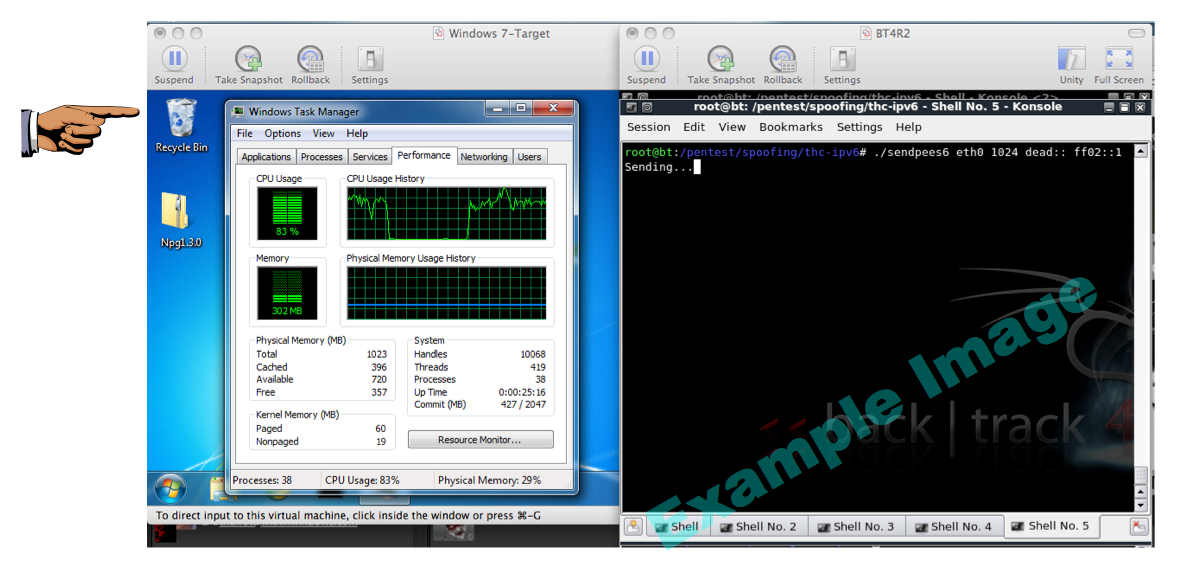This screenshot has height=569, width=1181.
Task: Select the Performance tab
Action: click(424, 155)
